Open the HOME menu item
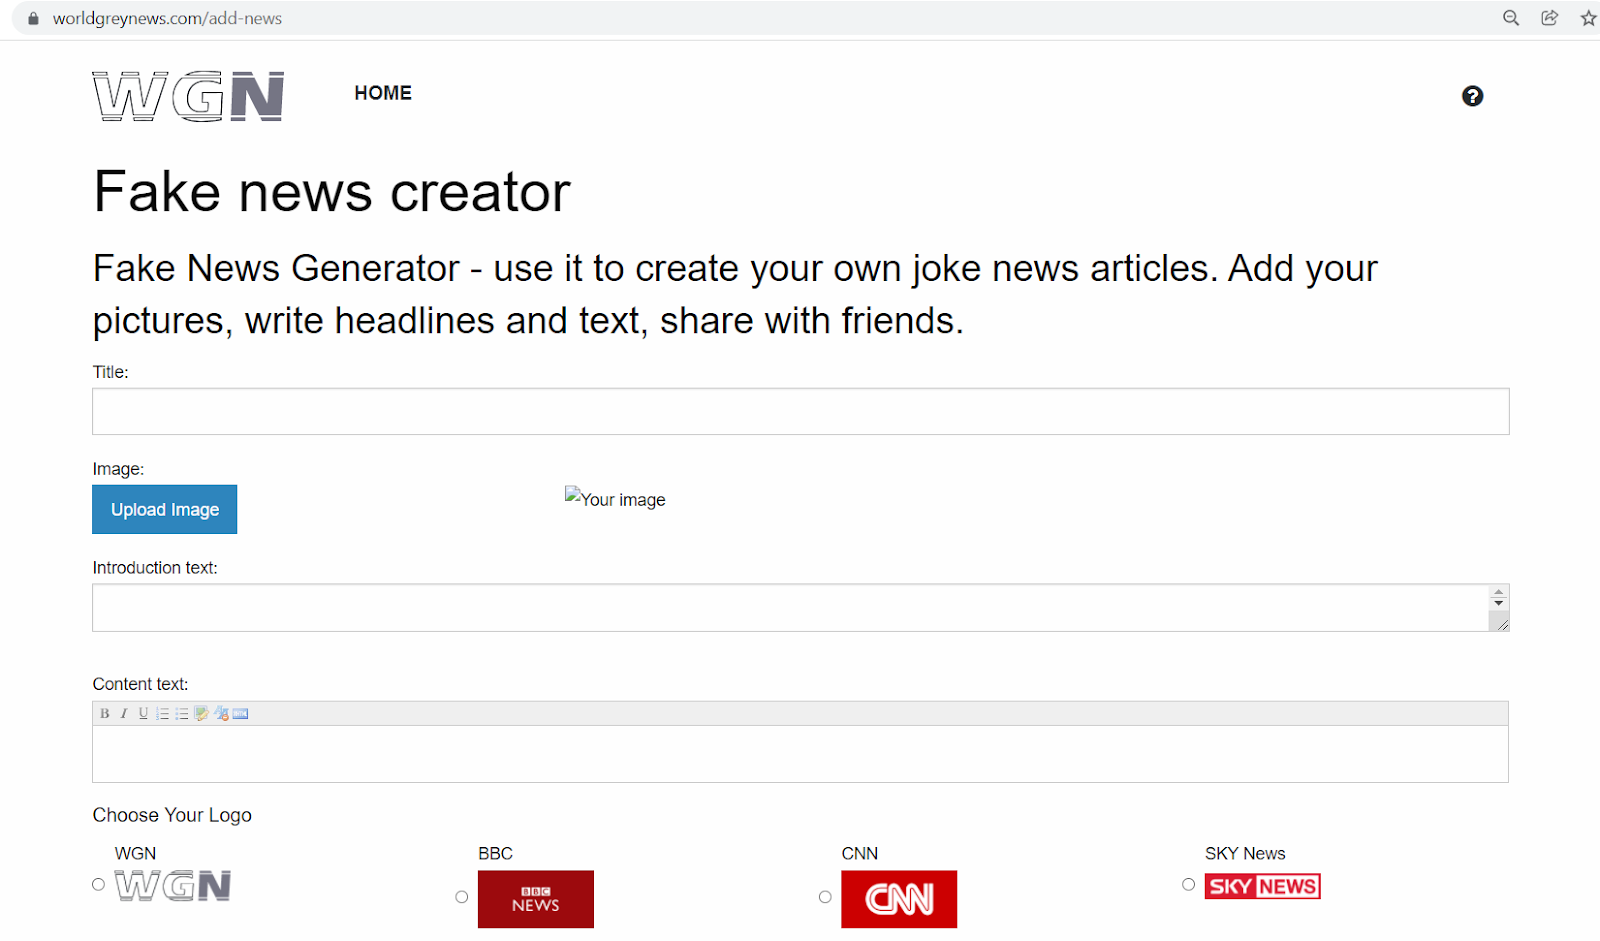The width and height of the screenshot is (1600, 941). click(x=383, y=93)
